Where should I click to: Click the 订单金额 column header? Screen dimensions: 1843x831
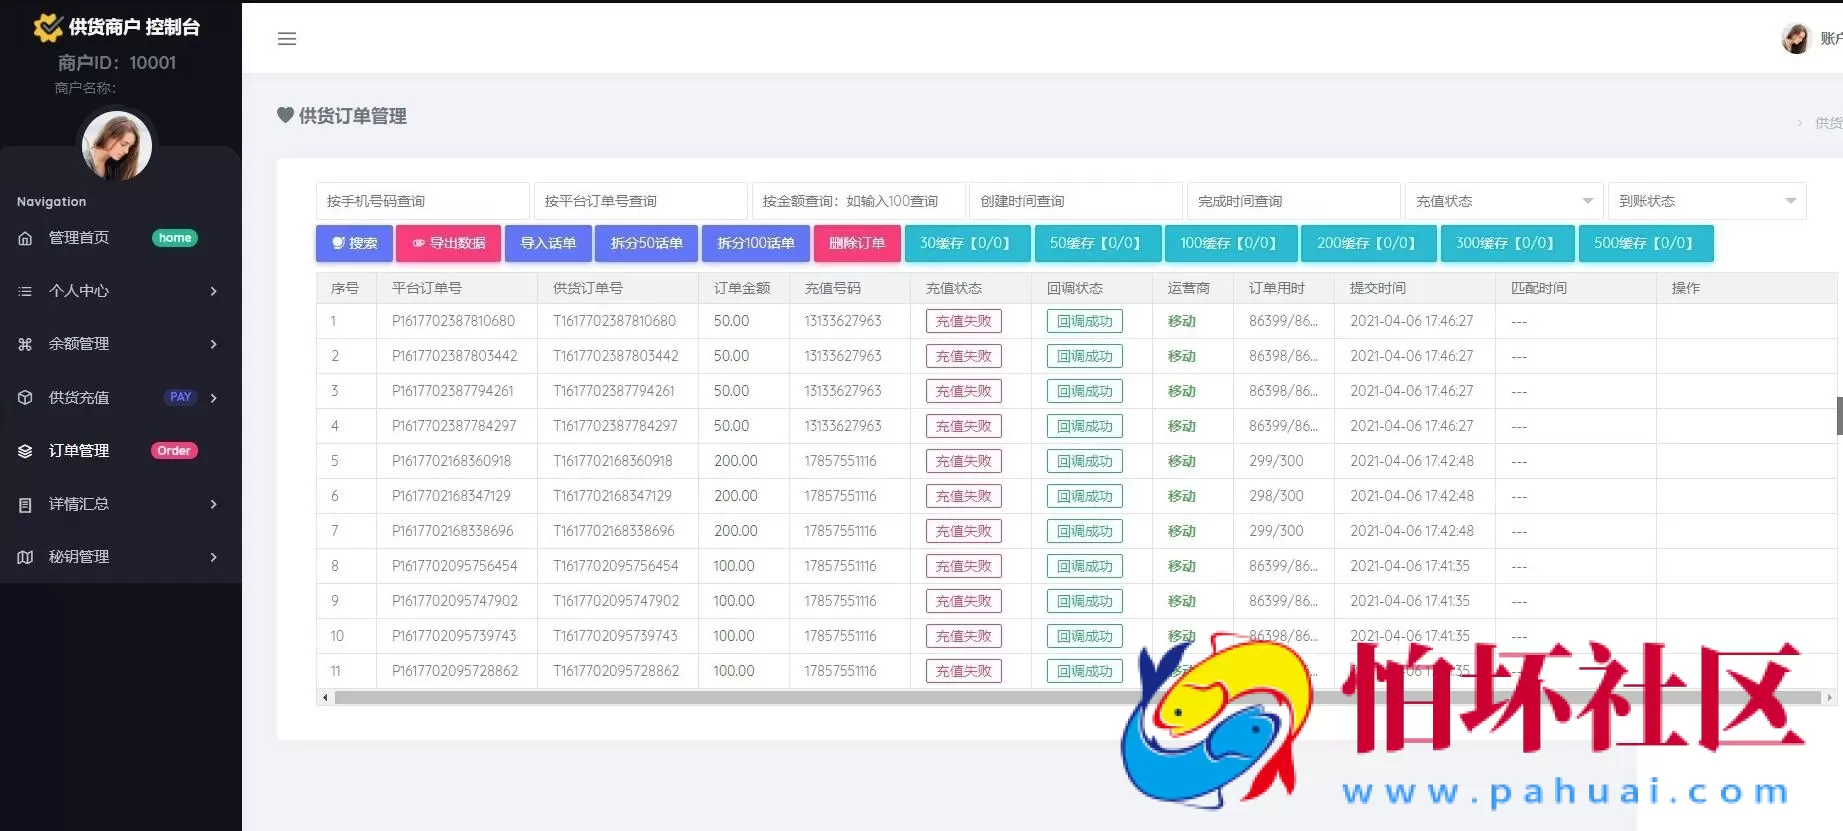click(x=742, y=288)
